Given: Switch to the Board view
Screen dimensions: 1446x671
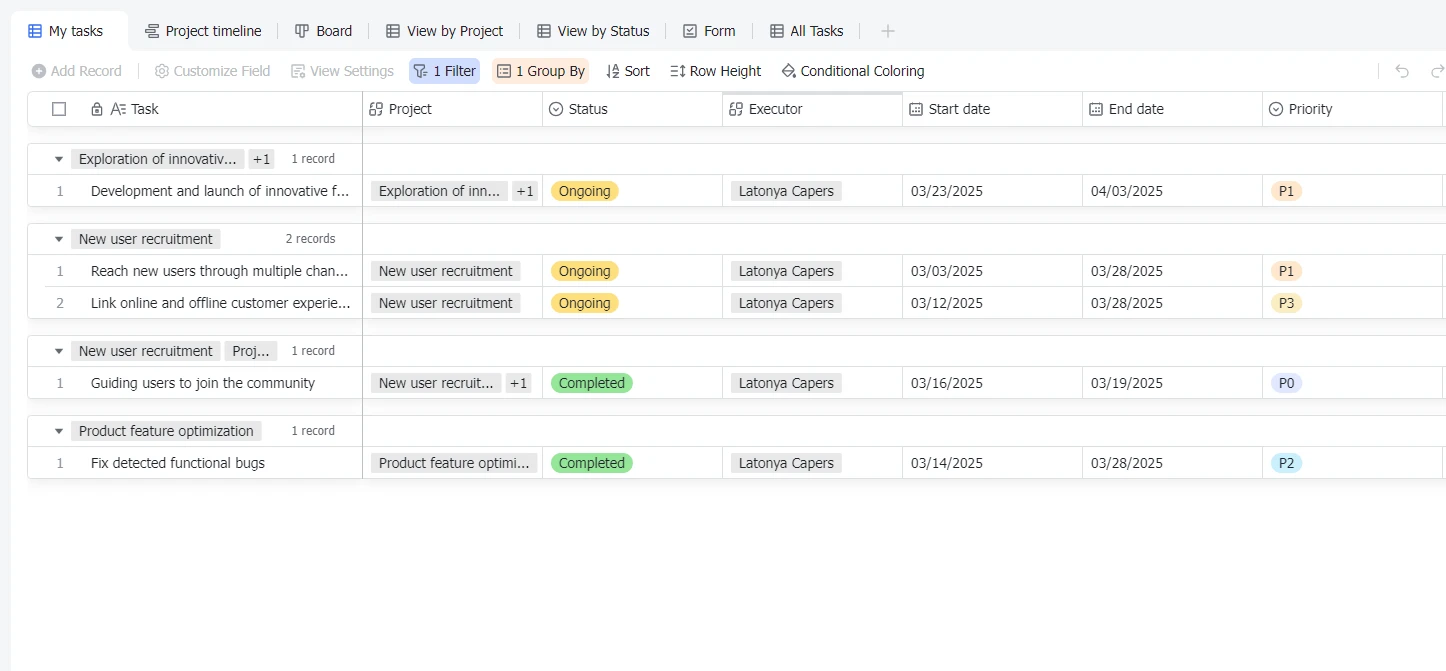Looking at the screenshot, I should point(323,31).
